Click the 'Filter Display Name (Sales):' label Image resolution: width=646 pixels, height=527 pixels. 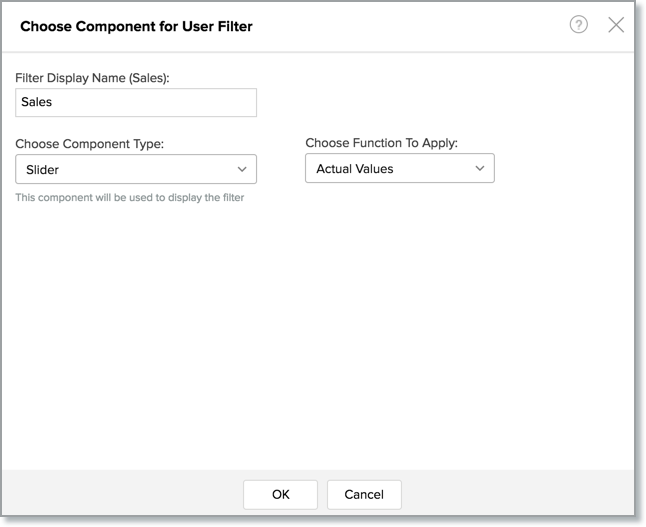(94, 76)
